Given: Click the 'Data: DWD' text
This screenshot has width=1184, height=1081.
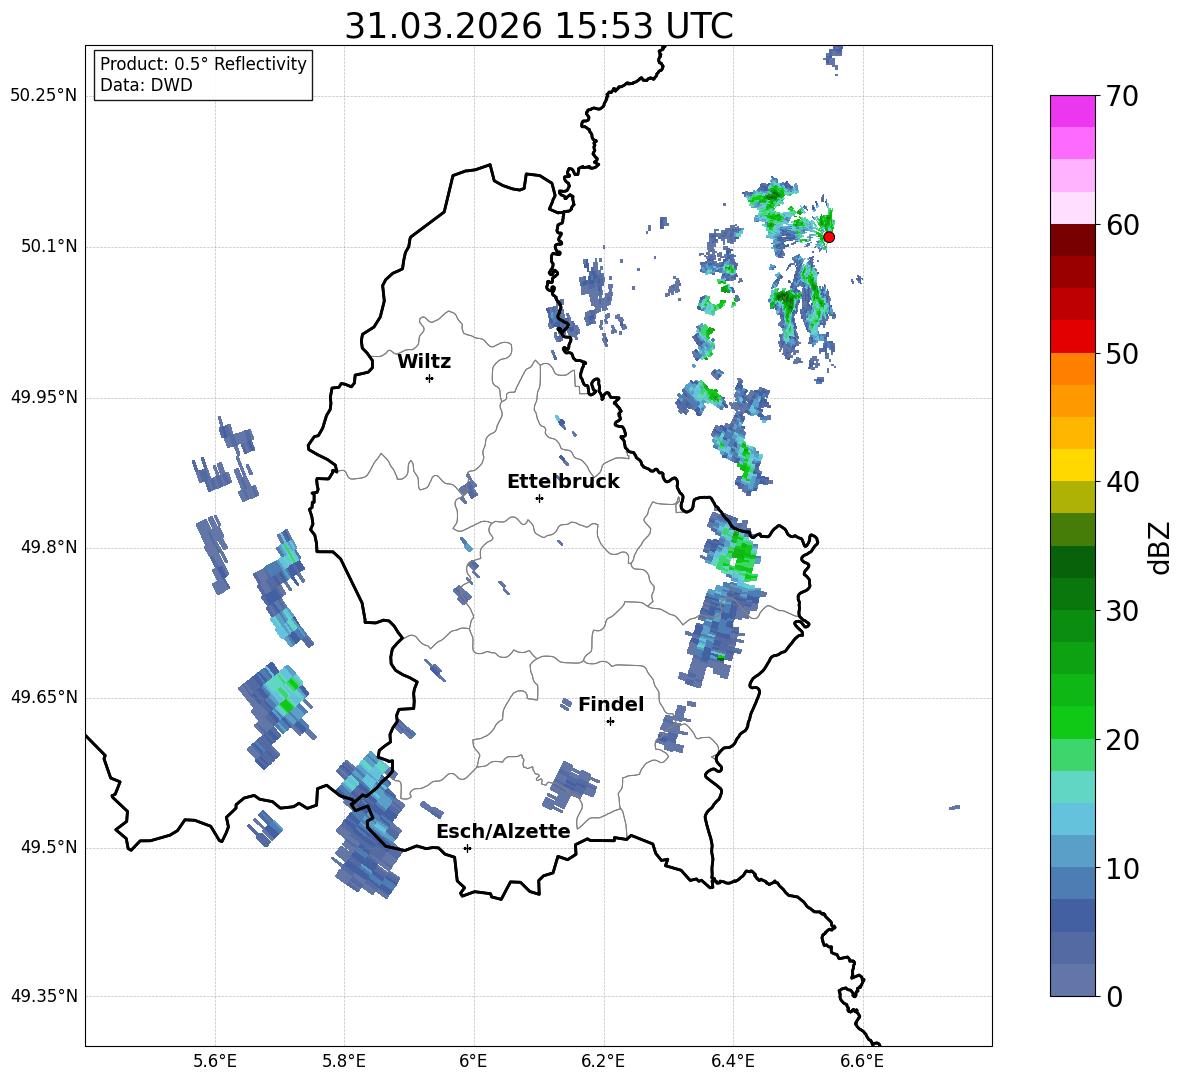Looking at the screenshot, I should 146,85.
